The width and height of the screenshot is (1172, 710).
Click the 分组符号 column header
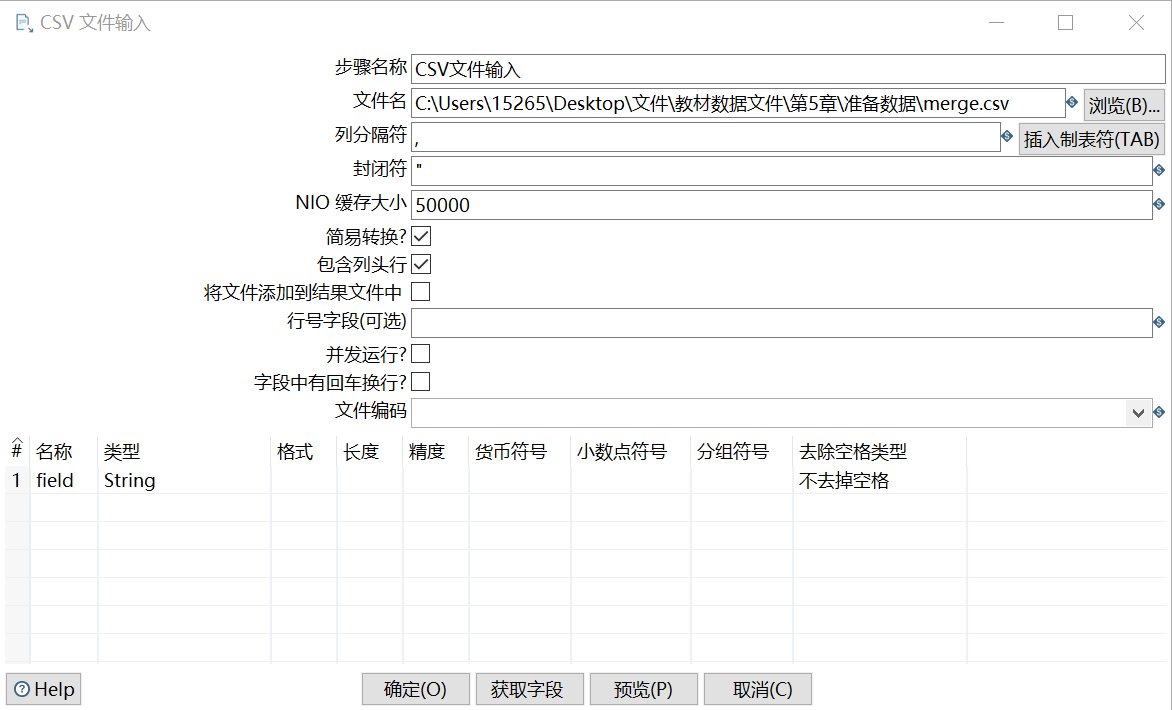point(741,451)
